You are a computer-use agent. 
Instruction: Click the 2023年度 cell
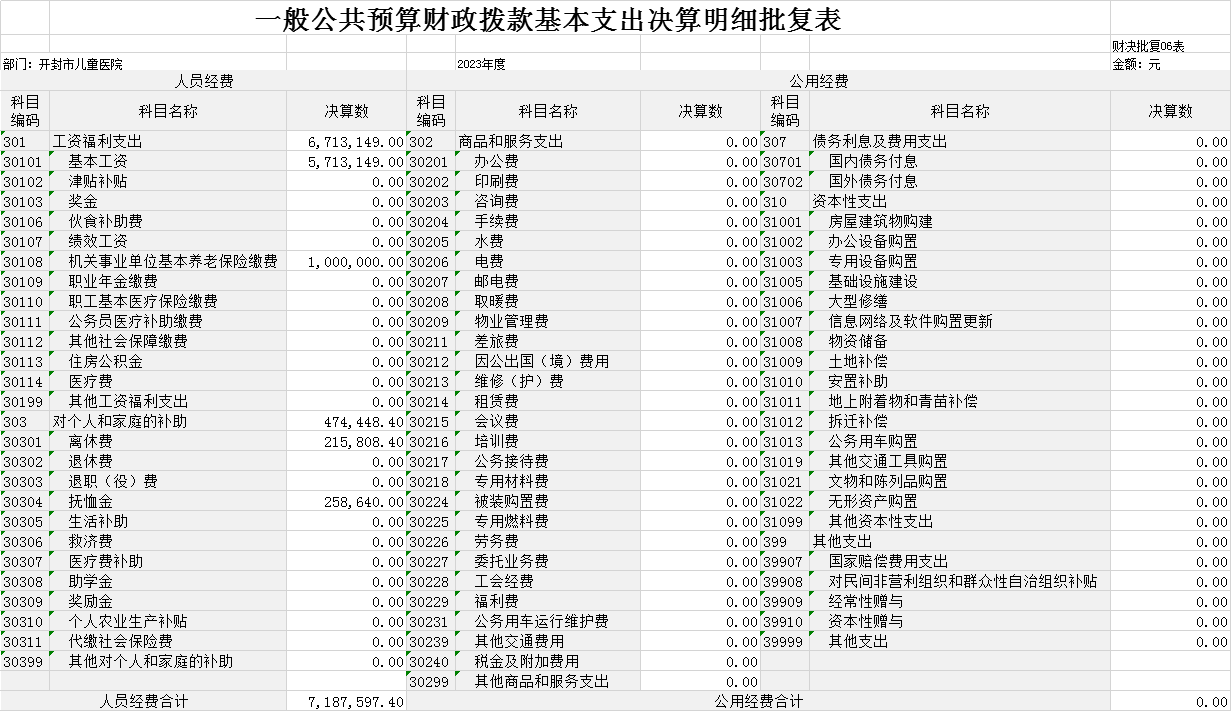pyautogui.click(x=481, y=64)
